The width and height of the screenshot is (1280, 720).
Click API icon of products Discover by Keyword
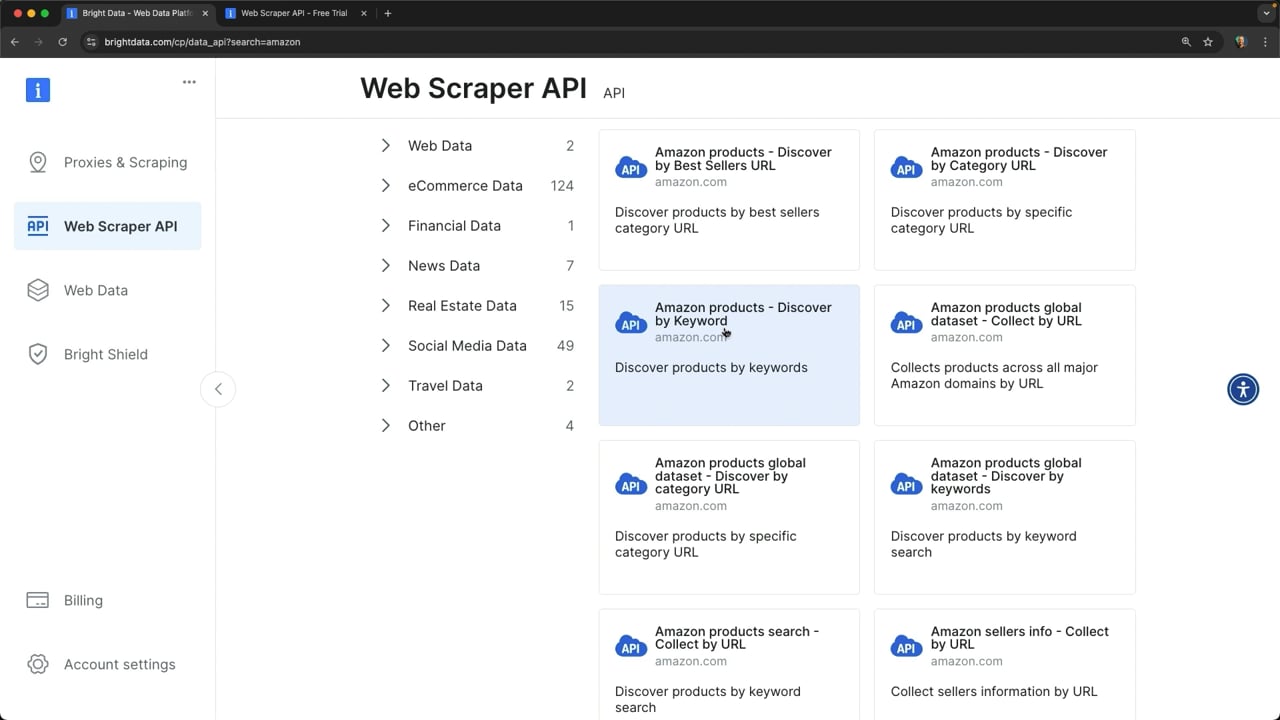click(631, 322)
